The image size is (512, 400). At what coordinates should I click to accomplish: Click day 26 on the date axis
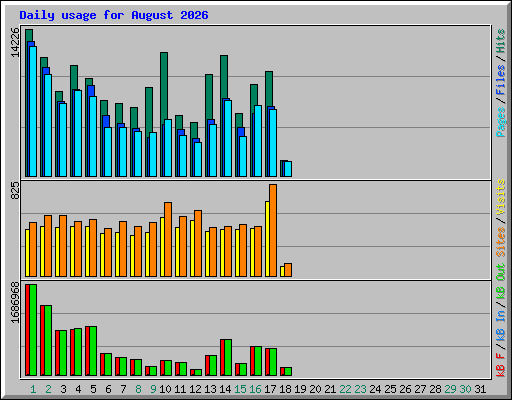[405, 389]
